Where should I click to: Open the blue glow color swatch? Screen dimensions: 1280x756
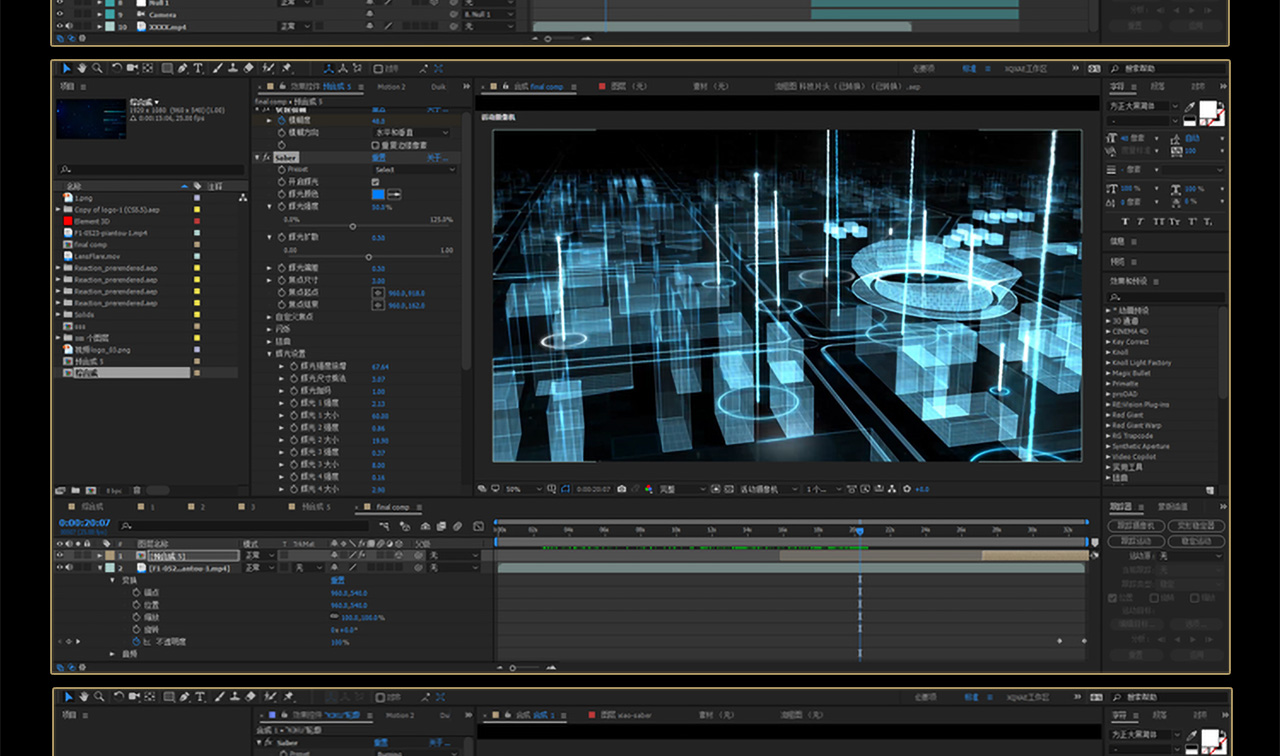[378, 194]
